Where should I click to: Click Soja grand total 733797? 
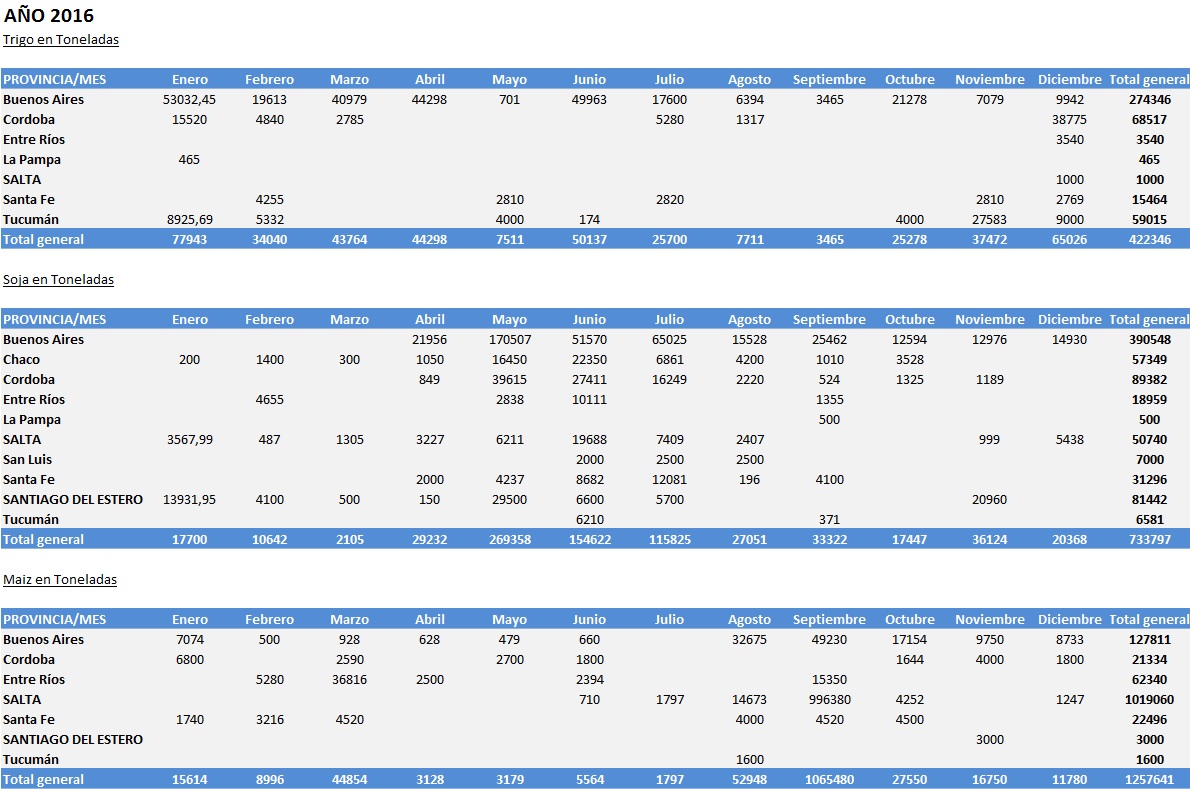(1150, 539)
